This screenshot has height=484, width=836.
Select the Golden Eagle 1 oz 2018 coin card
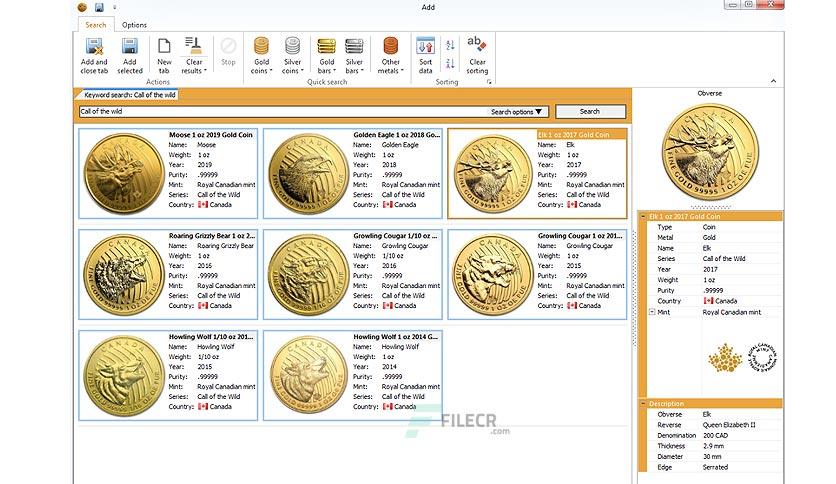(352, 173)
